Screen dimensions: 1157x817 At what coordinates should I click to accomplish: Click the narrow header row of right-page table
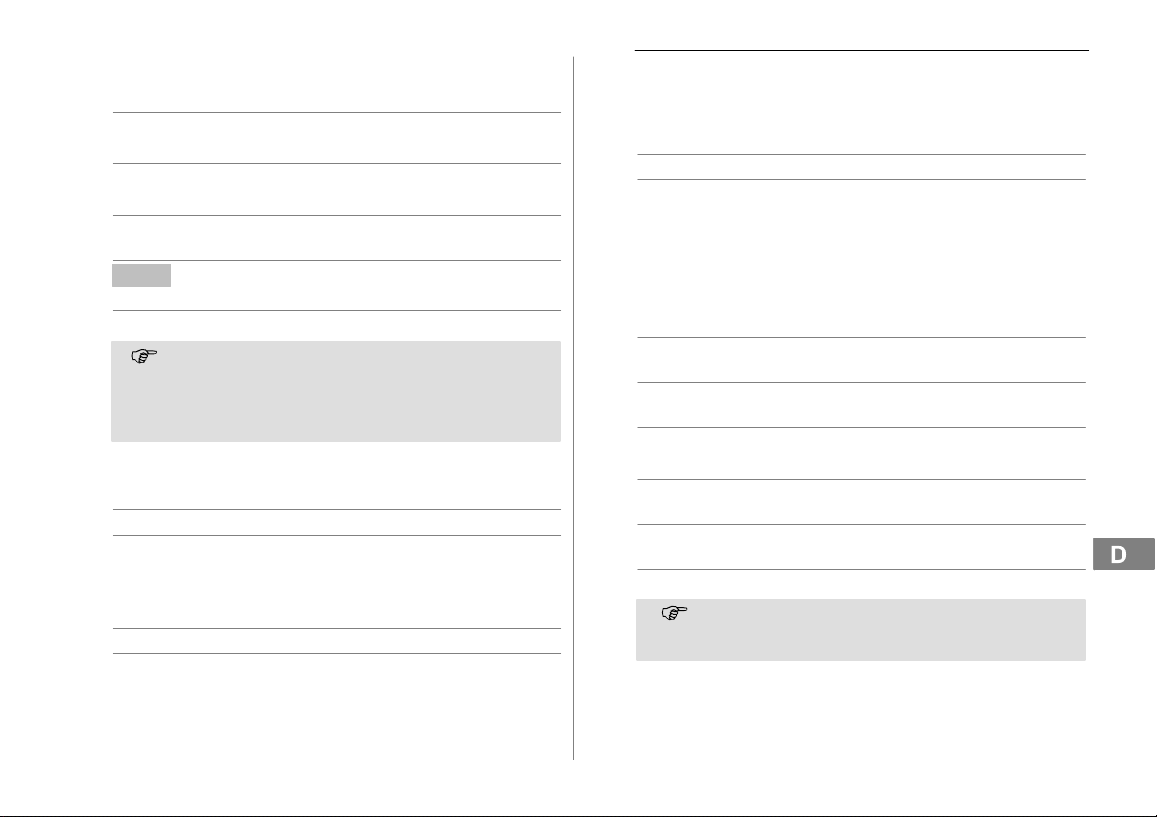coord(861,167)
